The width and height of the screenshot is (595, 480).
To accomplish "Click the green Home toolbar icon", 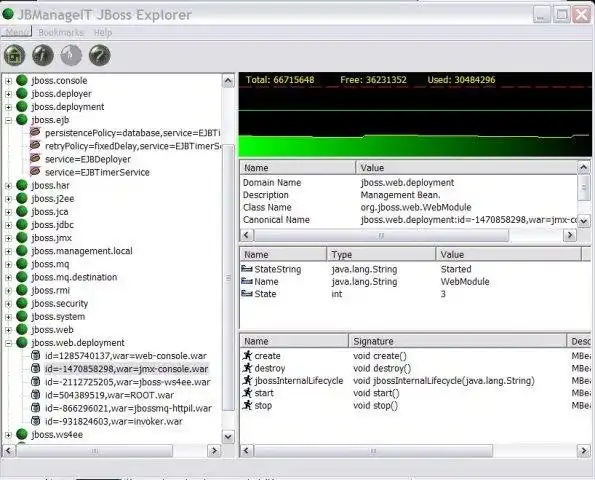I will pos(14,55).
